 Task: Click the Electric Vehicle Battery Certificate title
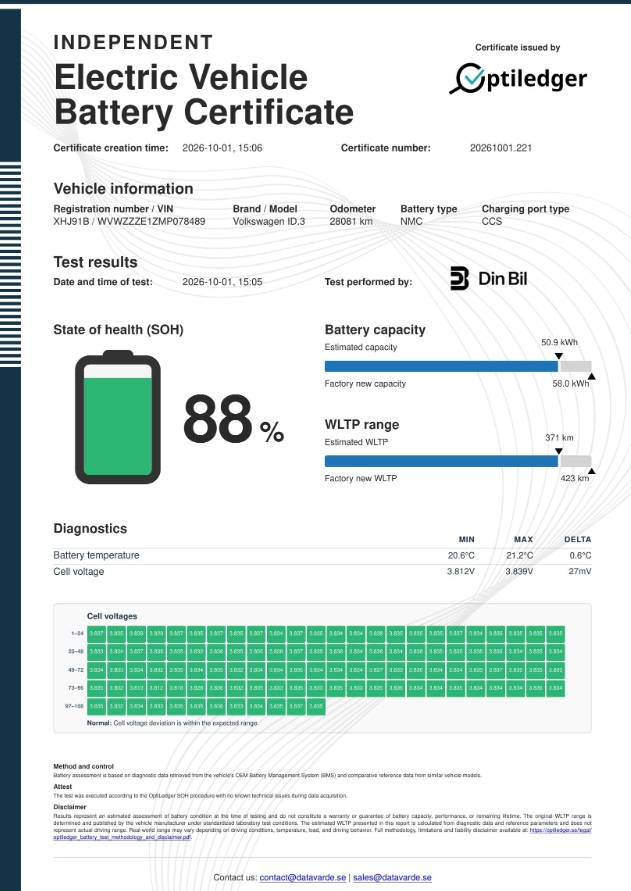coord(204,94)
